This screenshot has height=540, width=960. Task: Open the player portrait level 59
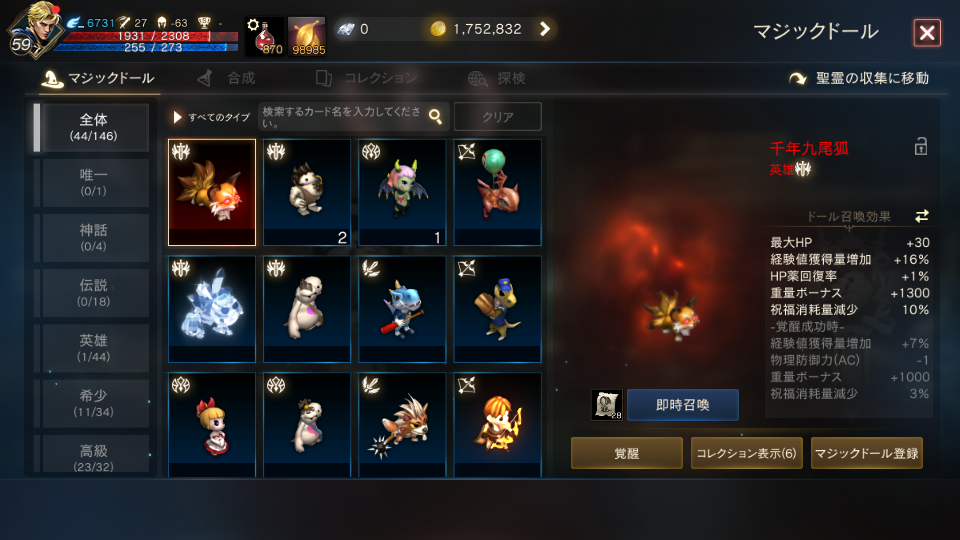(34, 31)
